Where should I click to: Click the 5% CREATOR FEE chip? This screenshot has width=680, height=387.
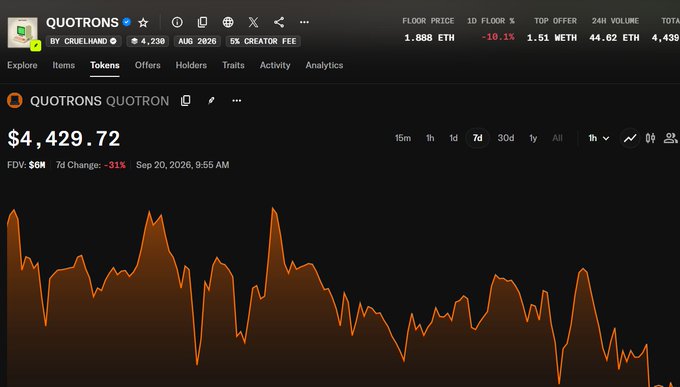(x=263, y=41)
